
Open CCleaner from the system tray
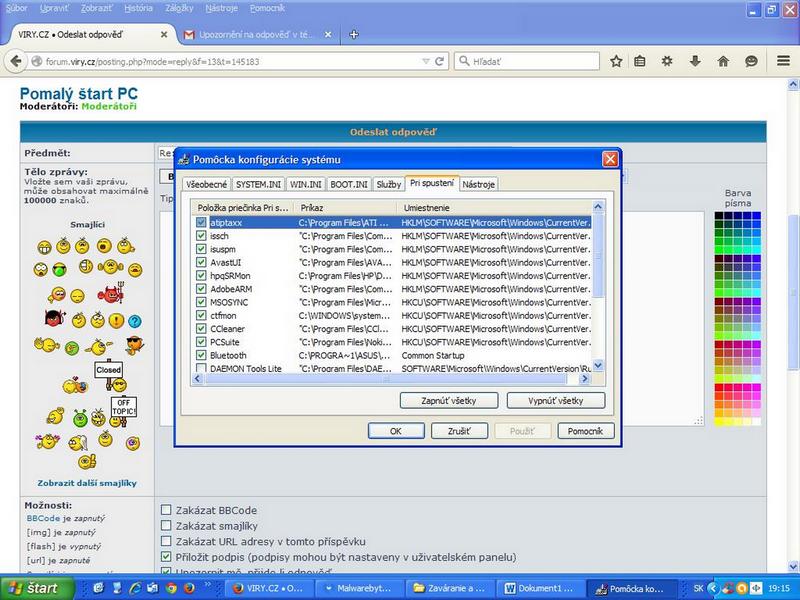(727, 589)
